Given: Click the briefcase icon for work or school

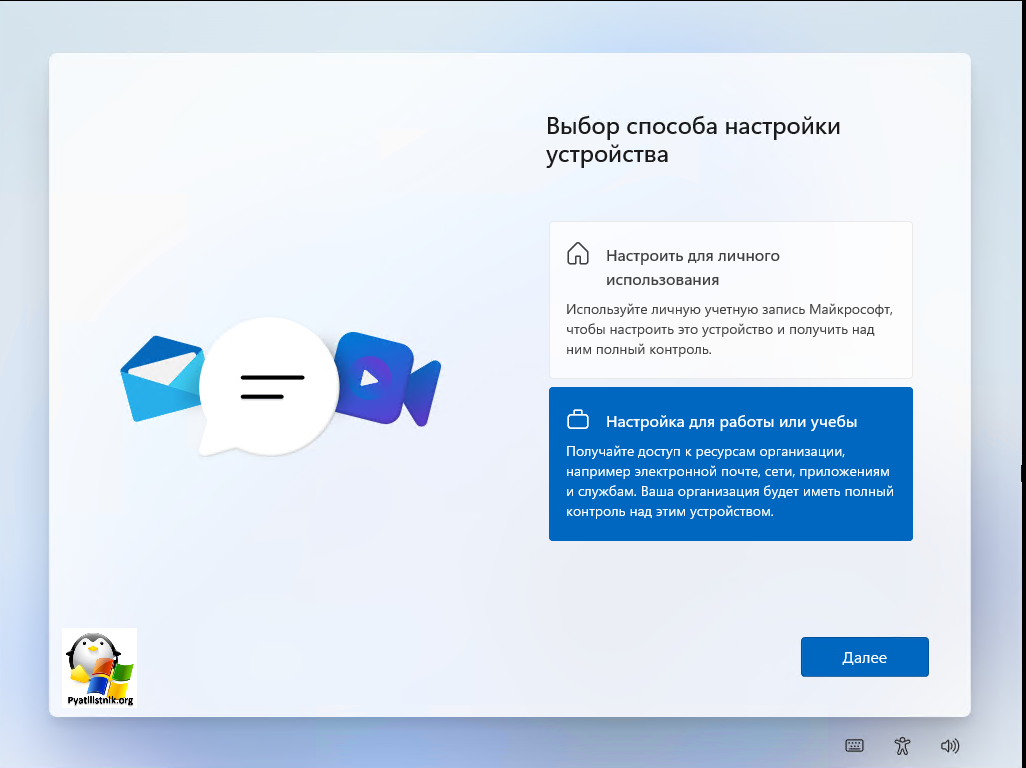Looking at the screenshot, I should 578,419.
